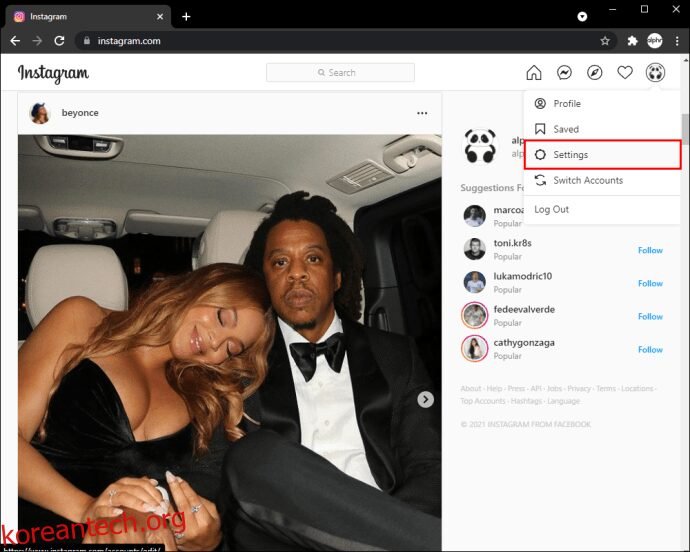Open beyonce username link on post
This screenshot has width=690, height=552.
[x=80, y=113]
